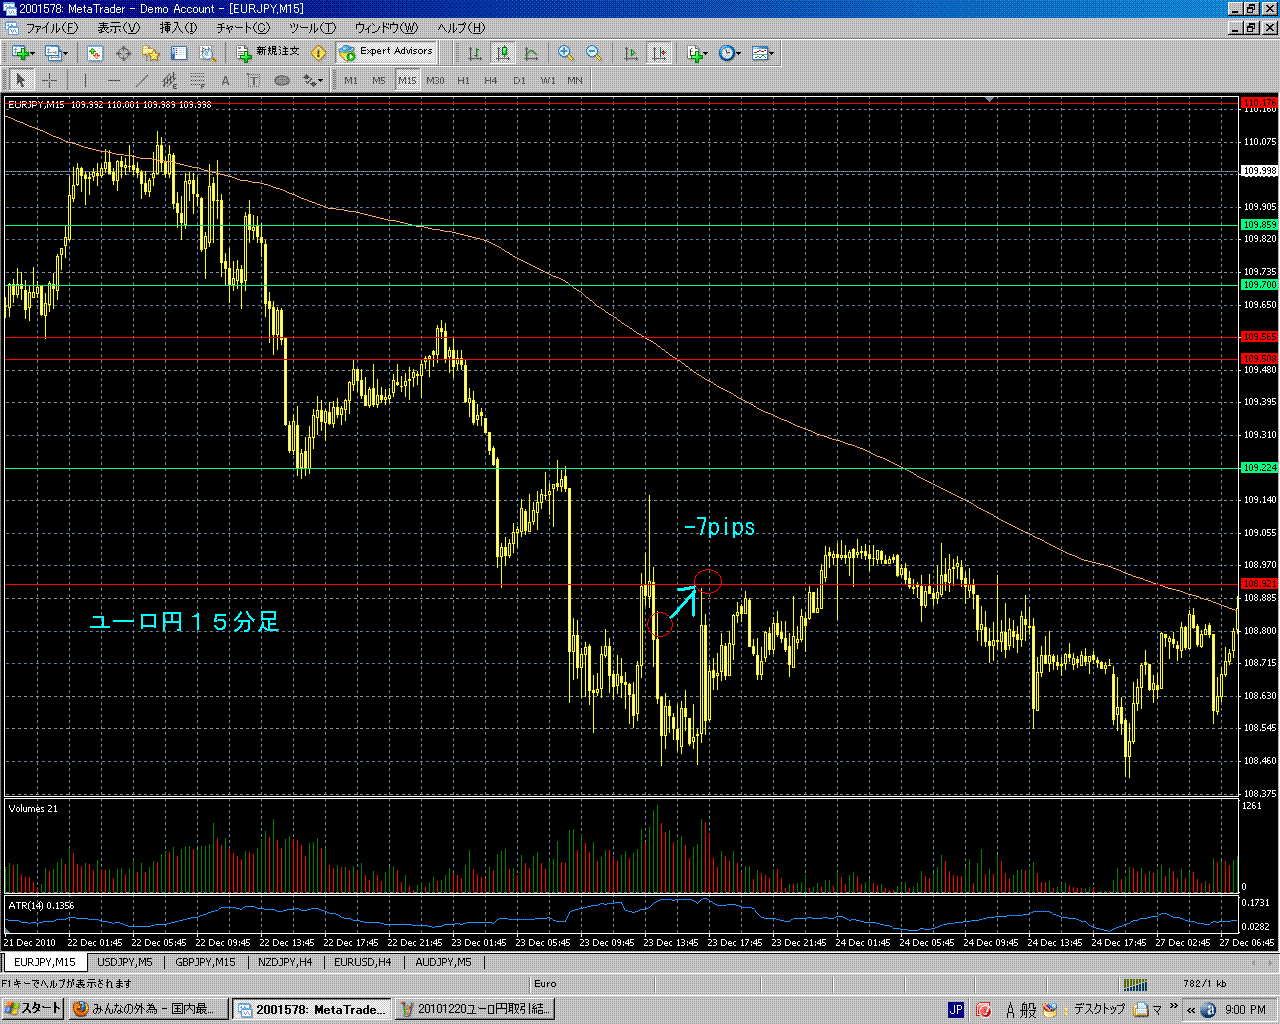This screenshot has height=1024, width=1280.
Task: Switch to the GBPJPY,M15 chart tab
Action: pos(205,962)
